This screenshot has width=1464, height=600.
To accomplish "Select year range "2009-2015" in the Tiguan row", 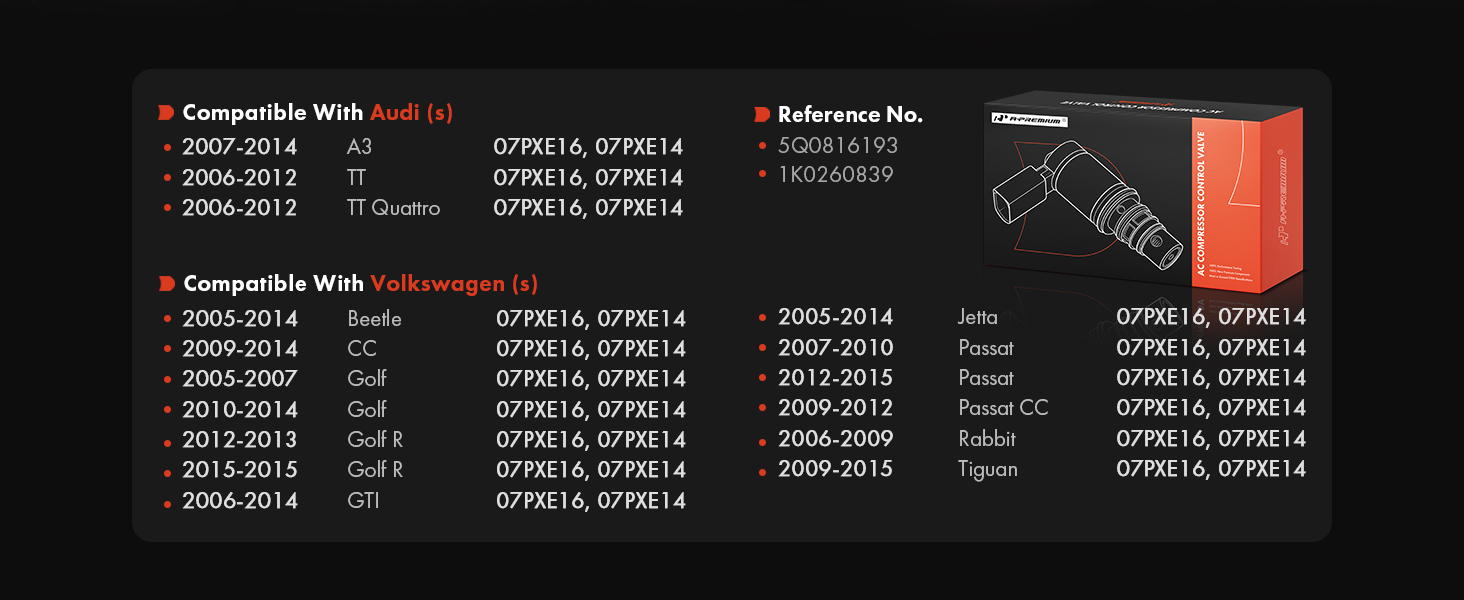I will point(836,469).
